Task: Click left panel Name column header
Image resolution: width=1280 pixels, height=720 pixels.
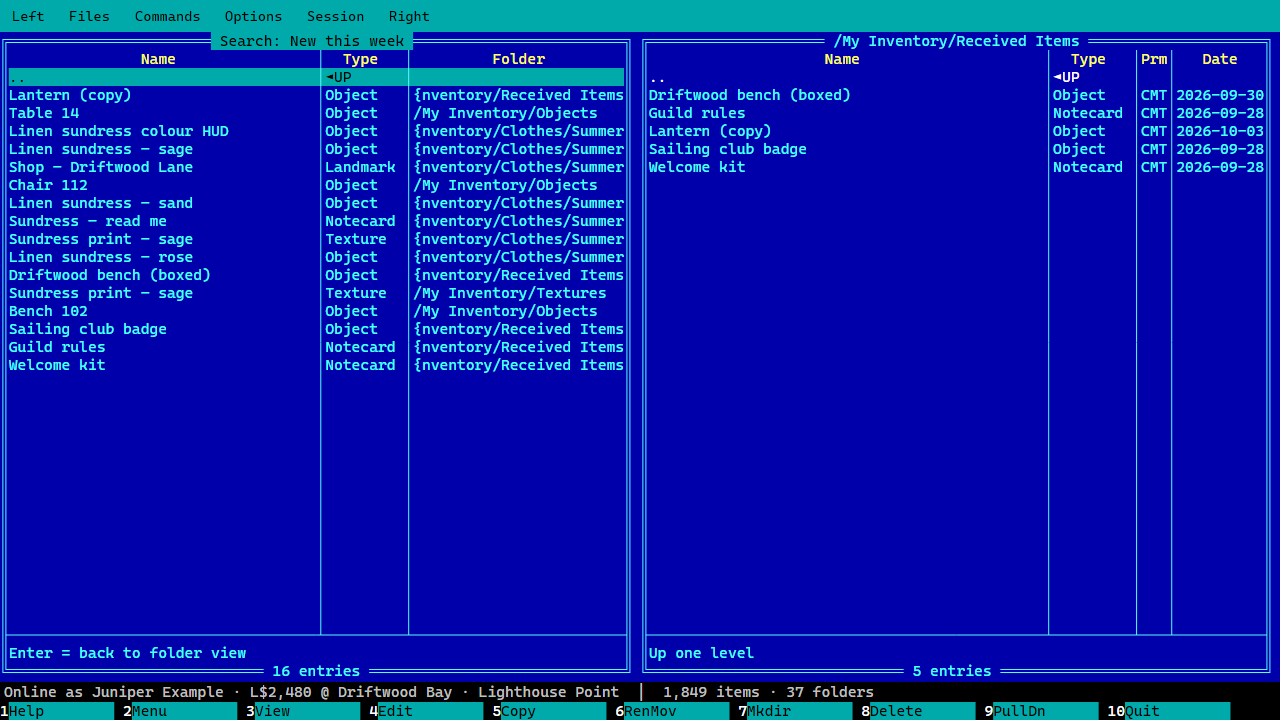Action: point(158,59)
